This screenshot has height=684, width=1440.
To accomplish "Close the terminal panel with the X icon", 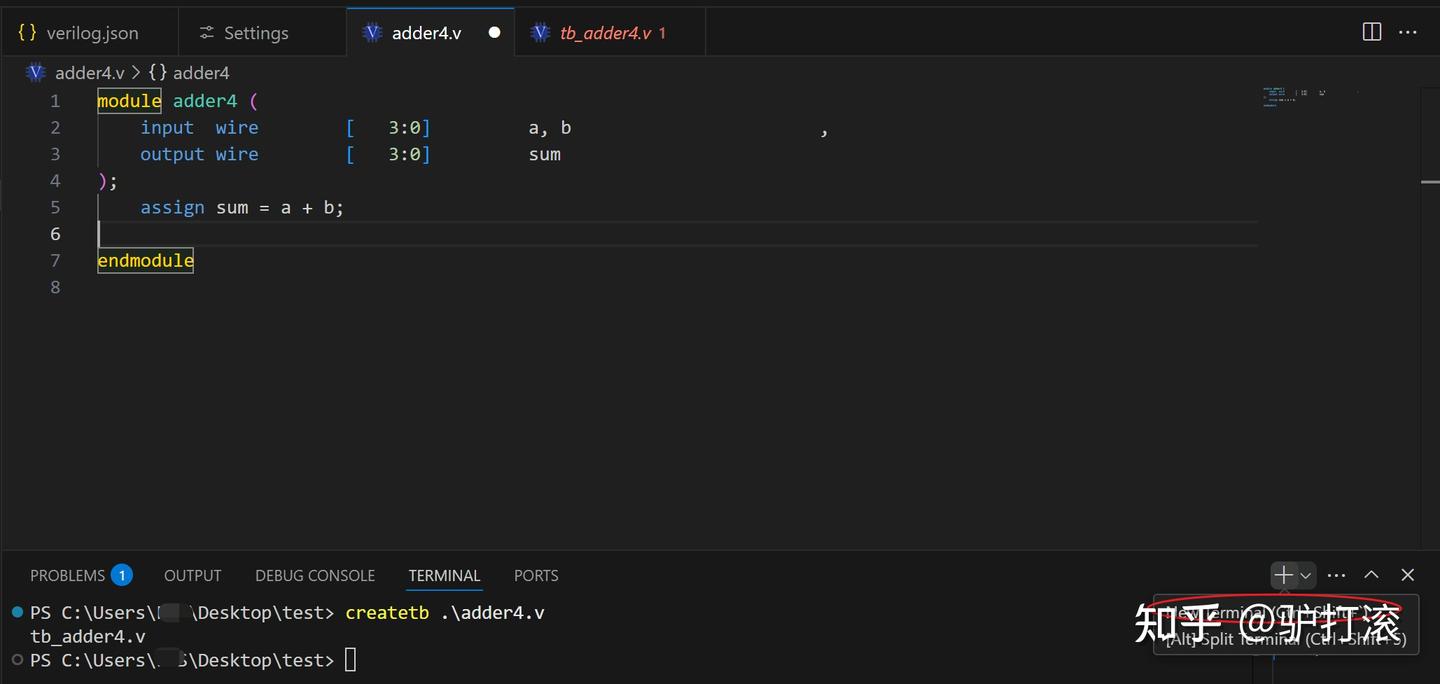I will pyautogui.click(x=1406, y=575).
